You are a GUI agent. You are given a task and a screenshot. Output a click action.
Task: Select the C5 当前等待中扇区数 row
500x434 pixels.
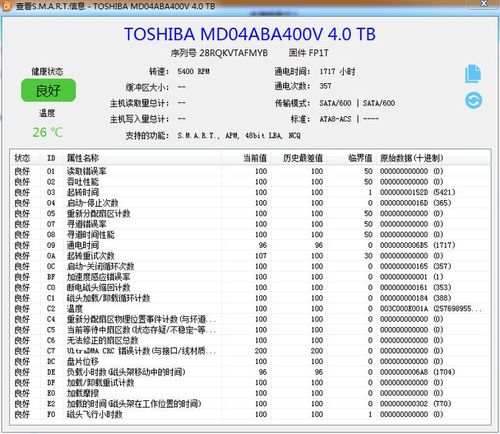pos(250,330)
